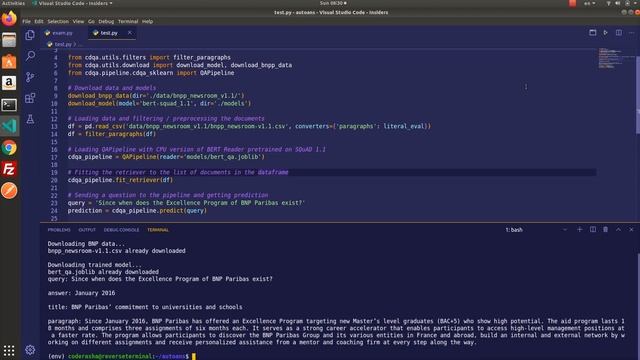The width and height of the screenshot is (640, 360).
Task: Open the Search view in activity bar
Action: 30,56
